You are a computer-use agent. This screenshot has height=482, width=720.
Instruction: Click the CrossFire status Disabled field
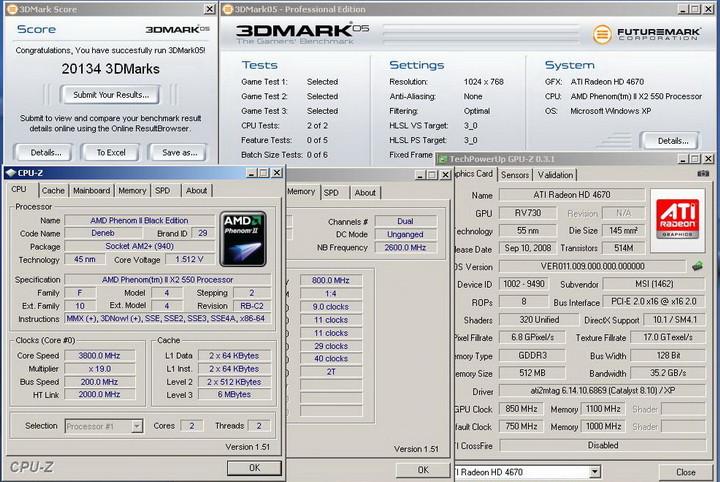(x=602, y=445)
